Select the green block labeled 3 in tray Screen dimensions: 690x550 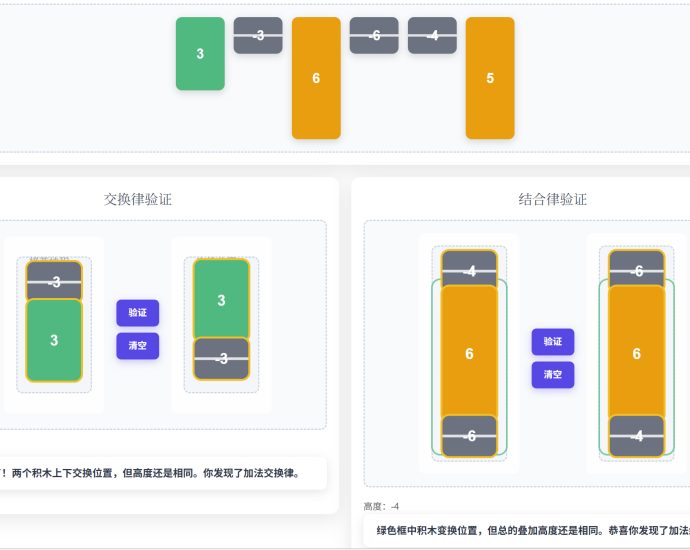[x=200, y=54]
